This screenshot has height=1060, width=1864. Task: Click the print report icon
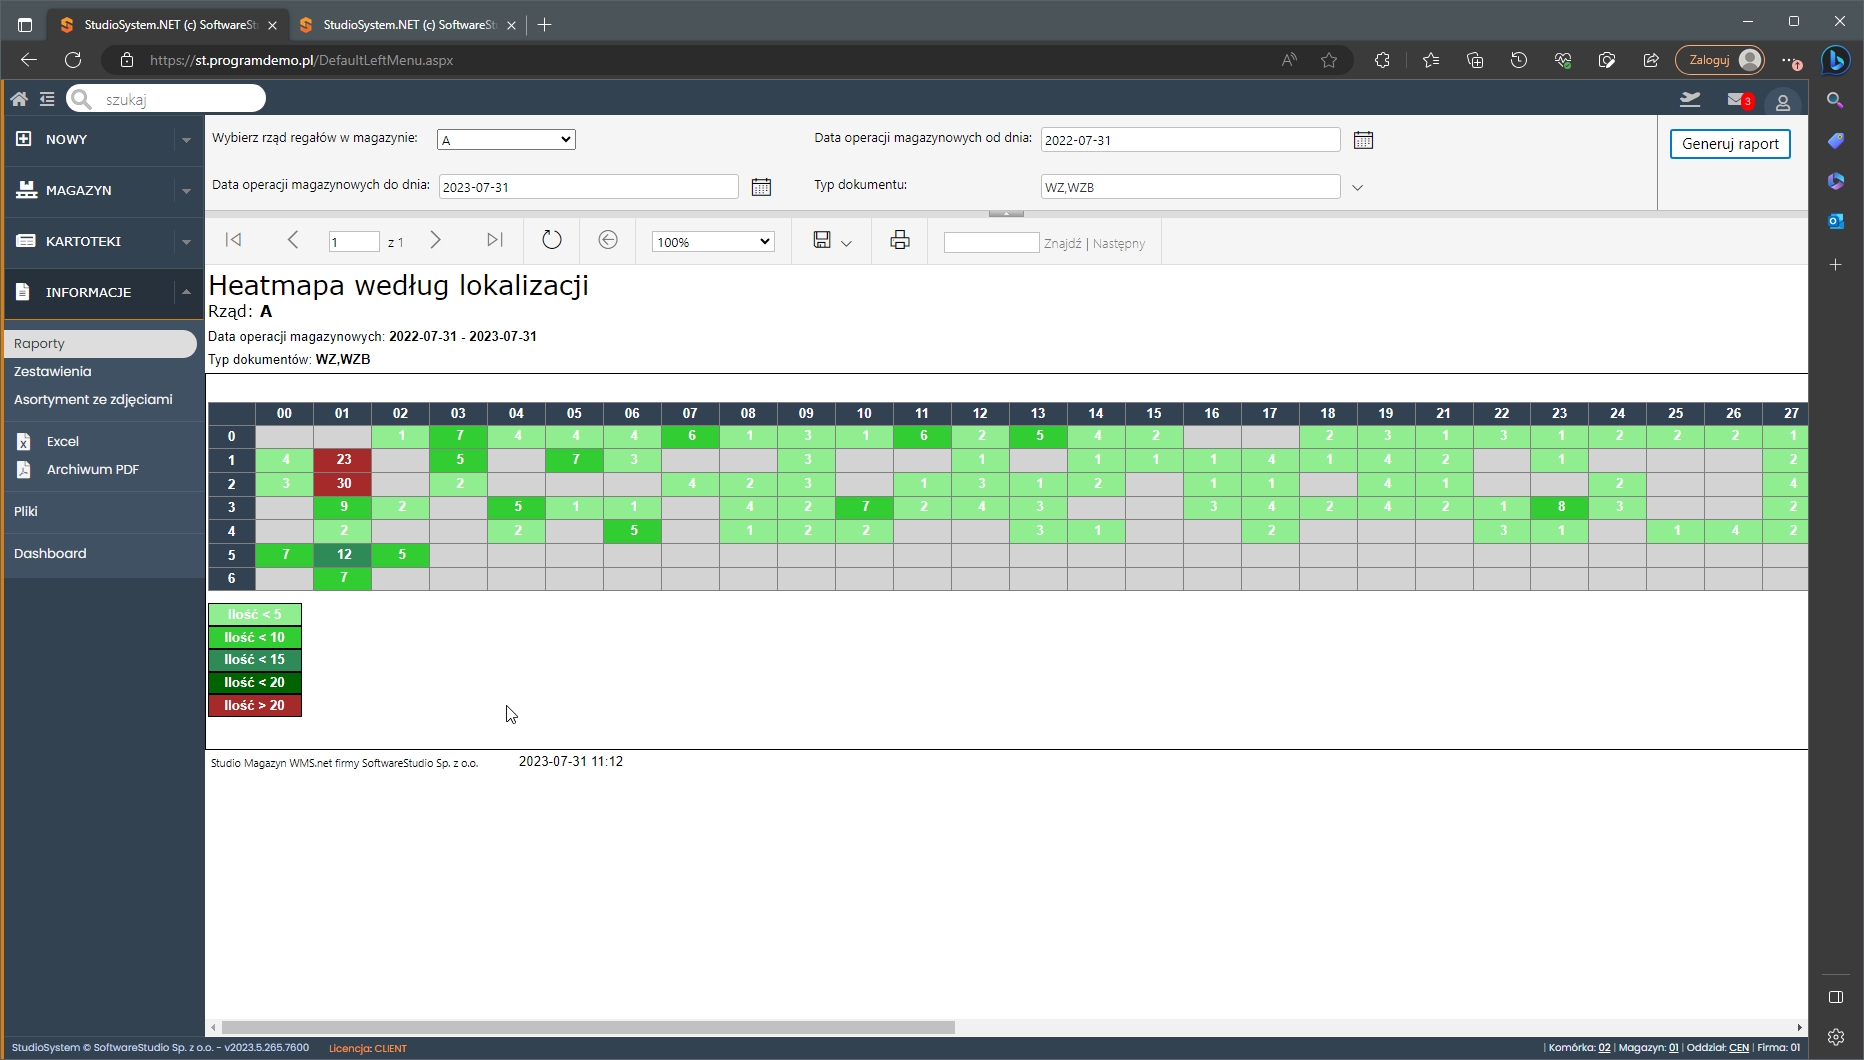900,240
